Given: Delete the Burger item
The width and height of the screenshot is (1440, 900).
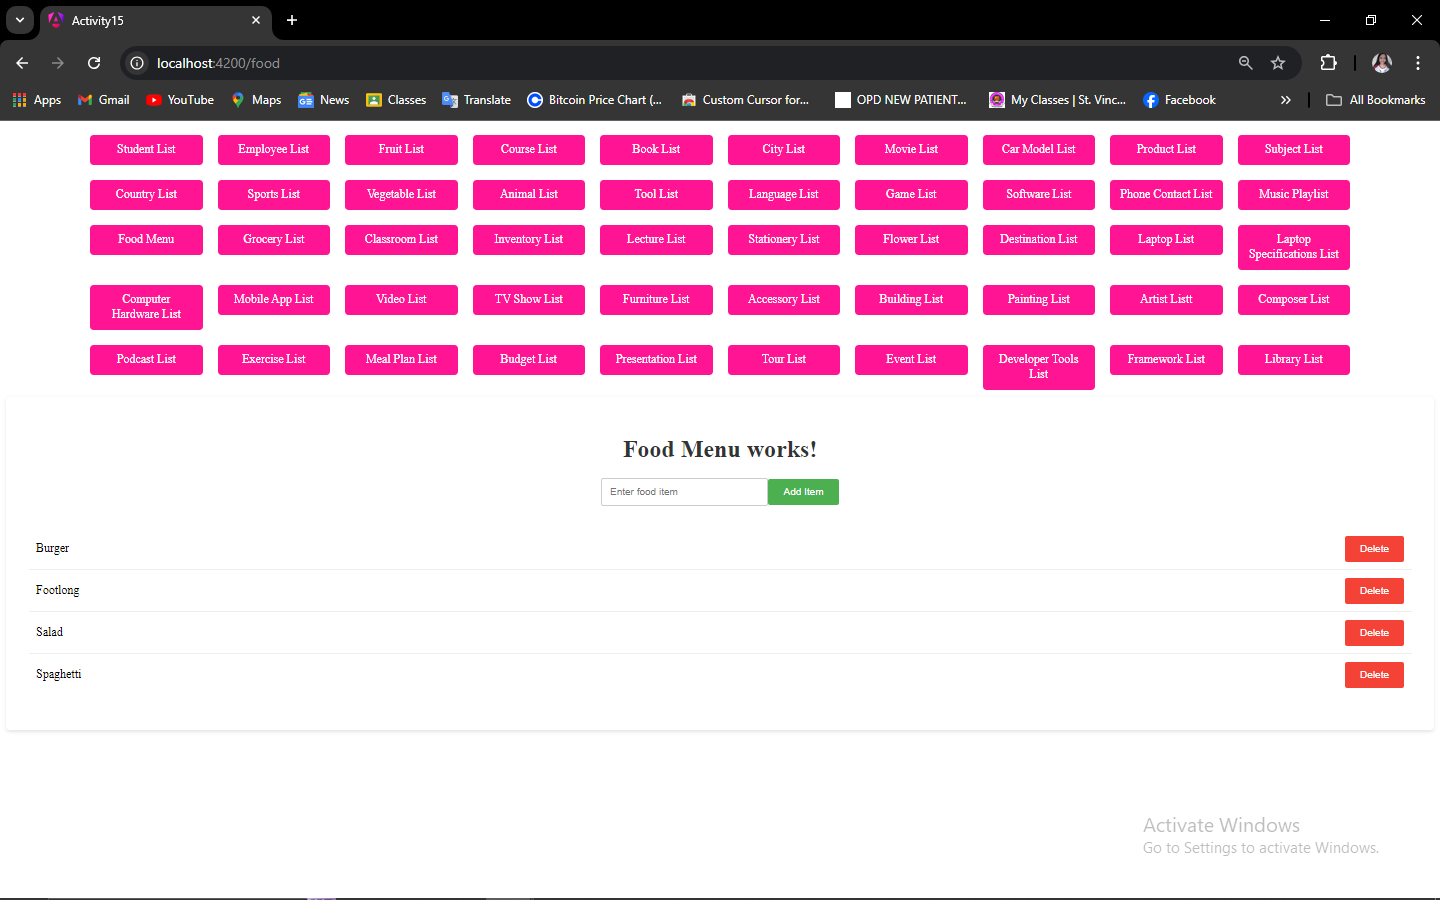Looking at the screenshot, I should coord(1374,549).
